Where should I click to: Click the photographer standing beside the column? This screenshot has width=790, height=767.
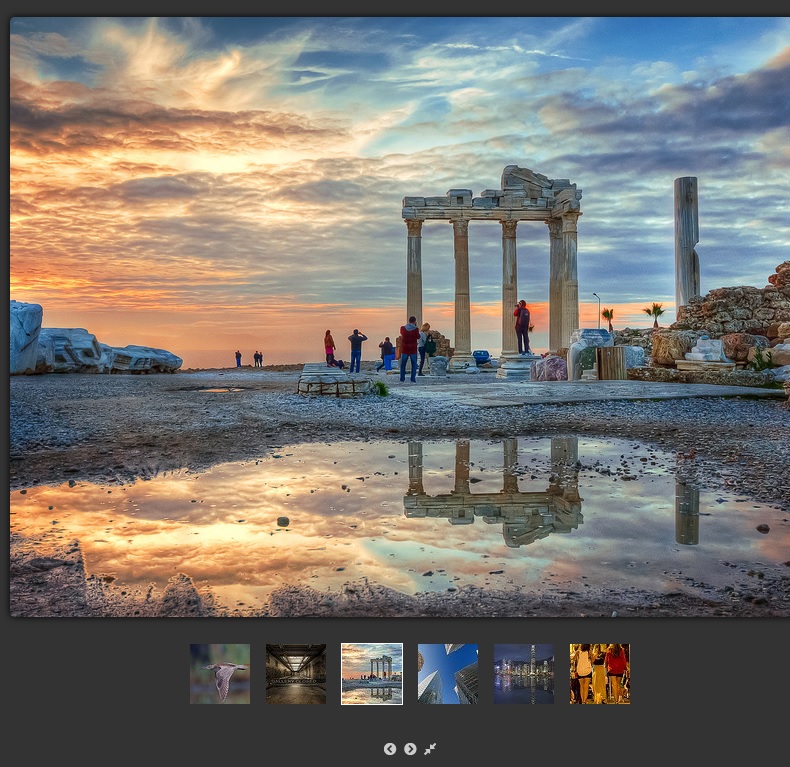coord(522,326)
